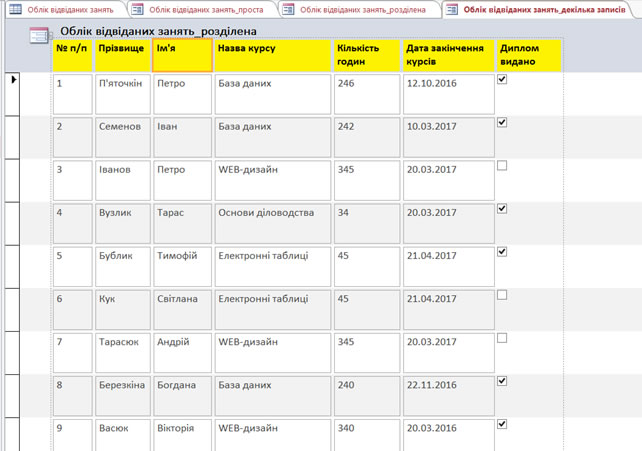This screenshot has height=451, width=642.
Task: Tick the diploma checkbox for Кук Світлана
Action: tap(502, 295)
